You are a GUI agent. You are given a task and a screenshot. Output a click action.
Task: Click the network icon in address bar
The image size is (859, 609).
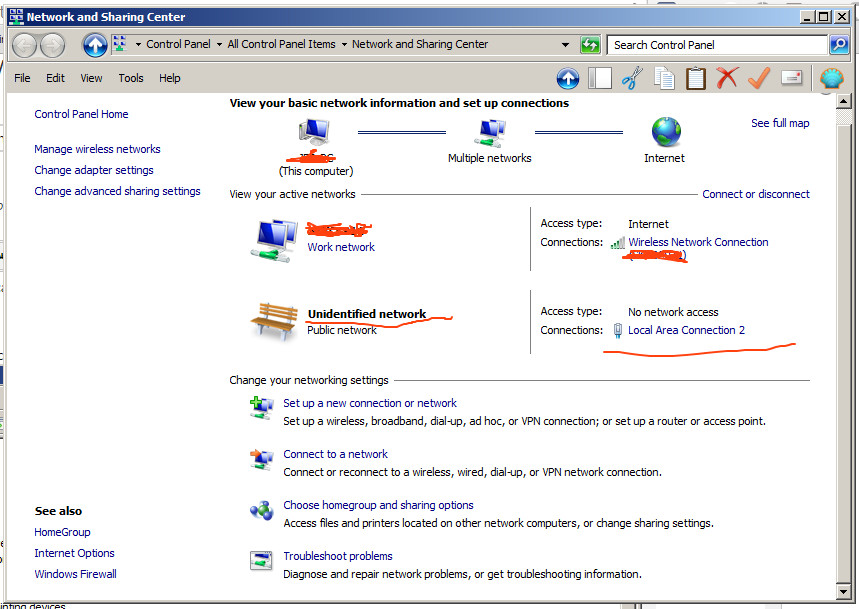tap(119, 44)
